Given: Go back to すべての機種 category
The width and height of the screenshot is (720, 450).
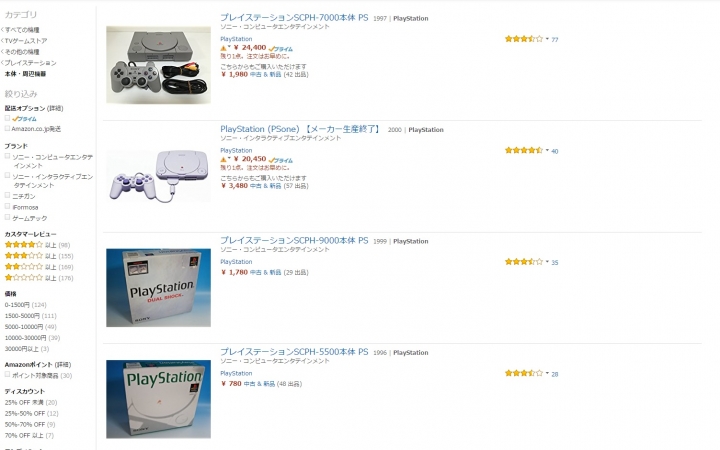Looking at the screenshot, I should [20, 30].
